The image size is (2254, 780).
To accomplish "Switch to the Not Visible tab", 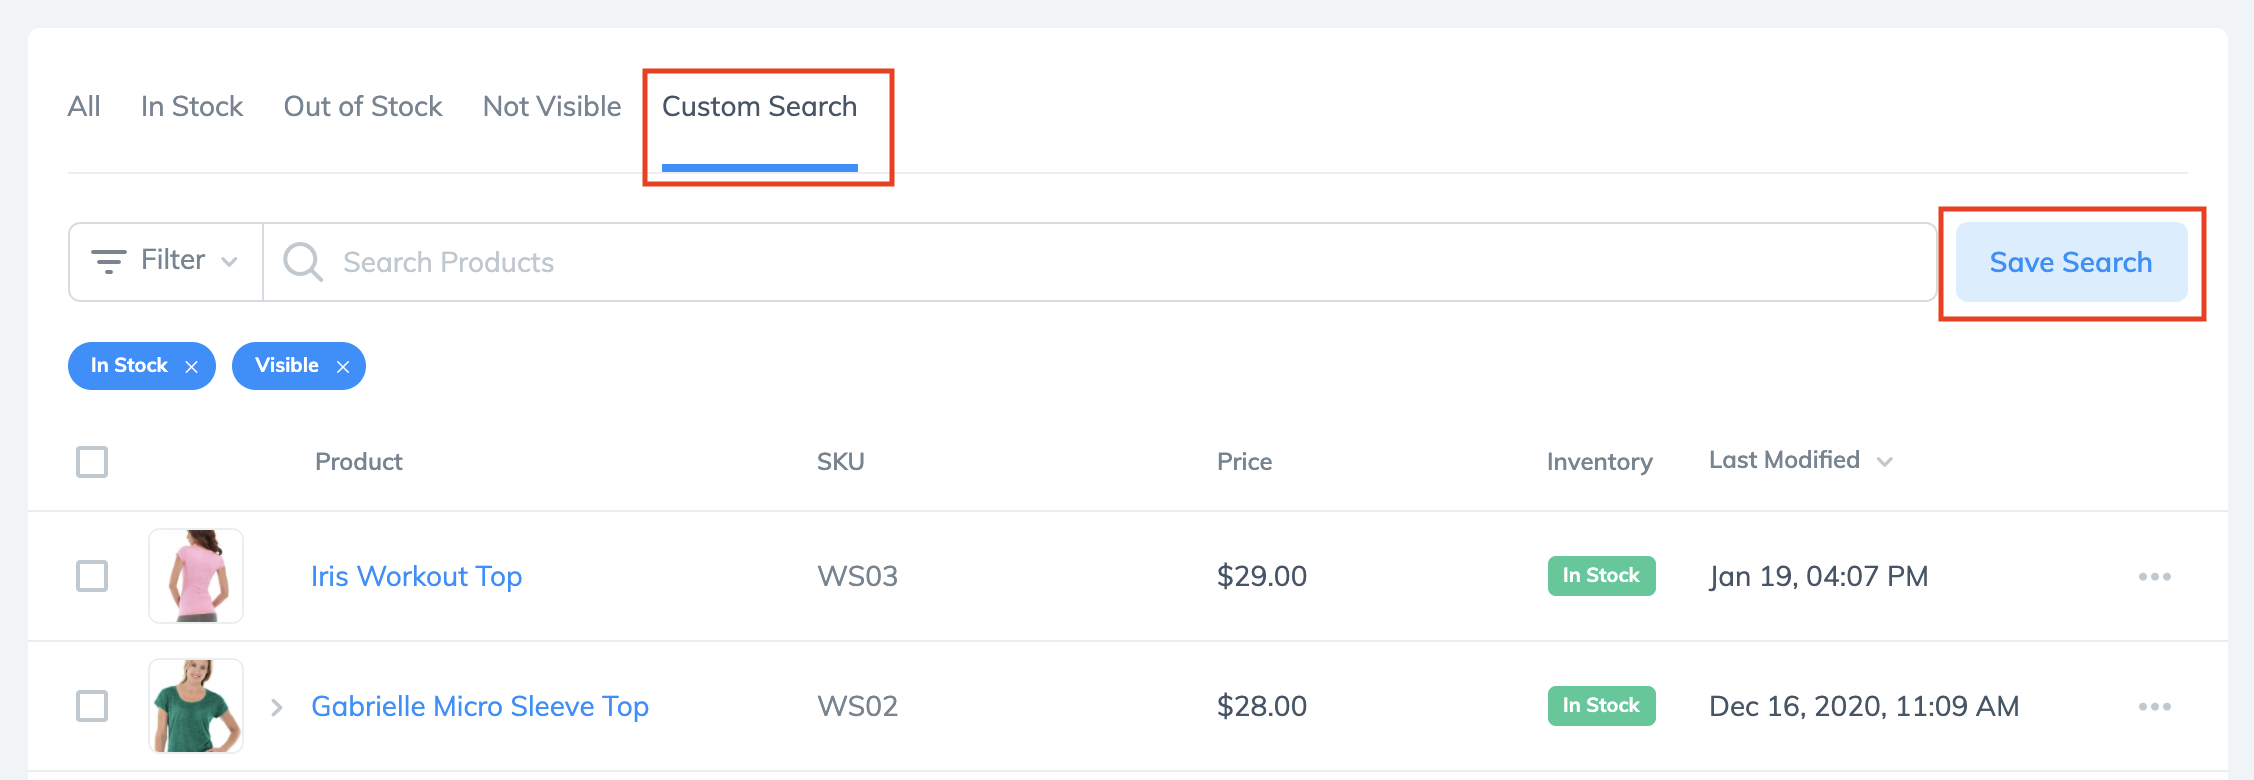I will coord(552,106).
